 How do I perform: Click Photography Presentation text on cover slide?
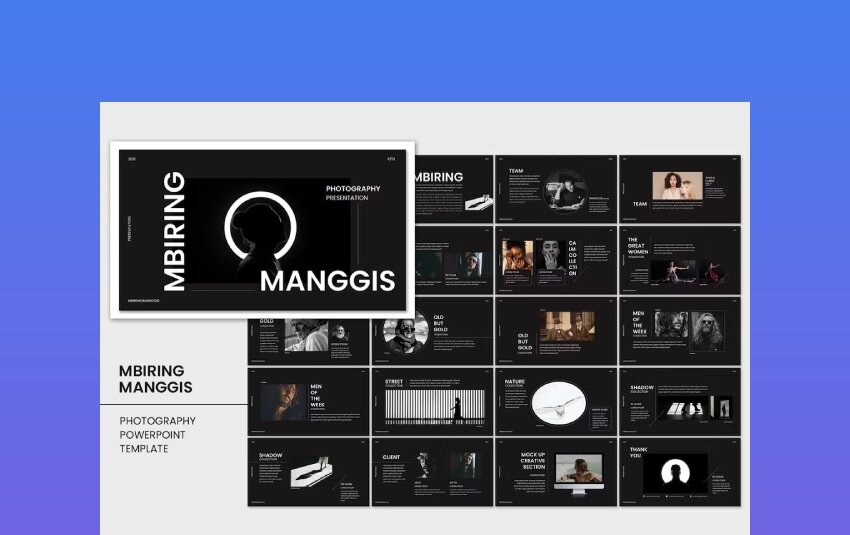(353, 193)
